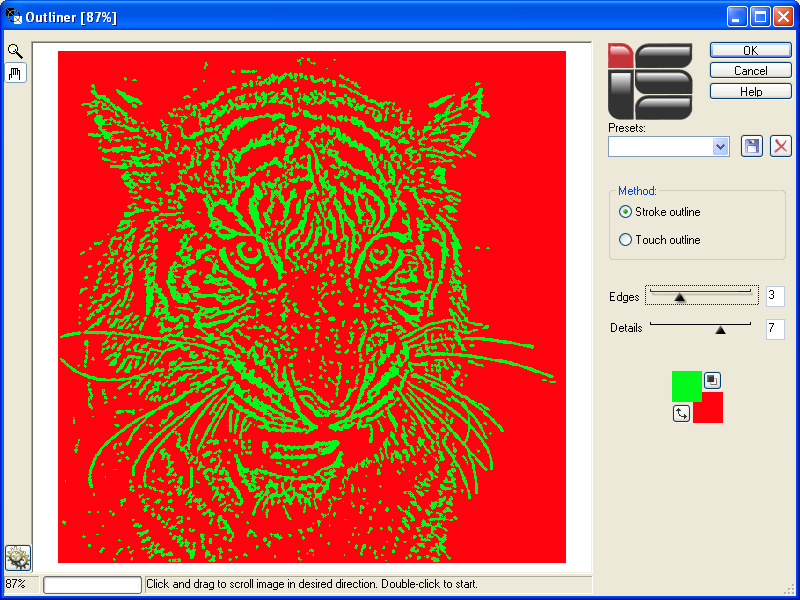This screenshot has height=600, width=800.
Task: Delete the preset with the red X icon
Action: pos(781,146)
